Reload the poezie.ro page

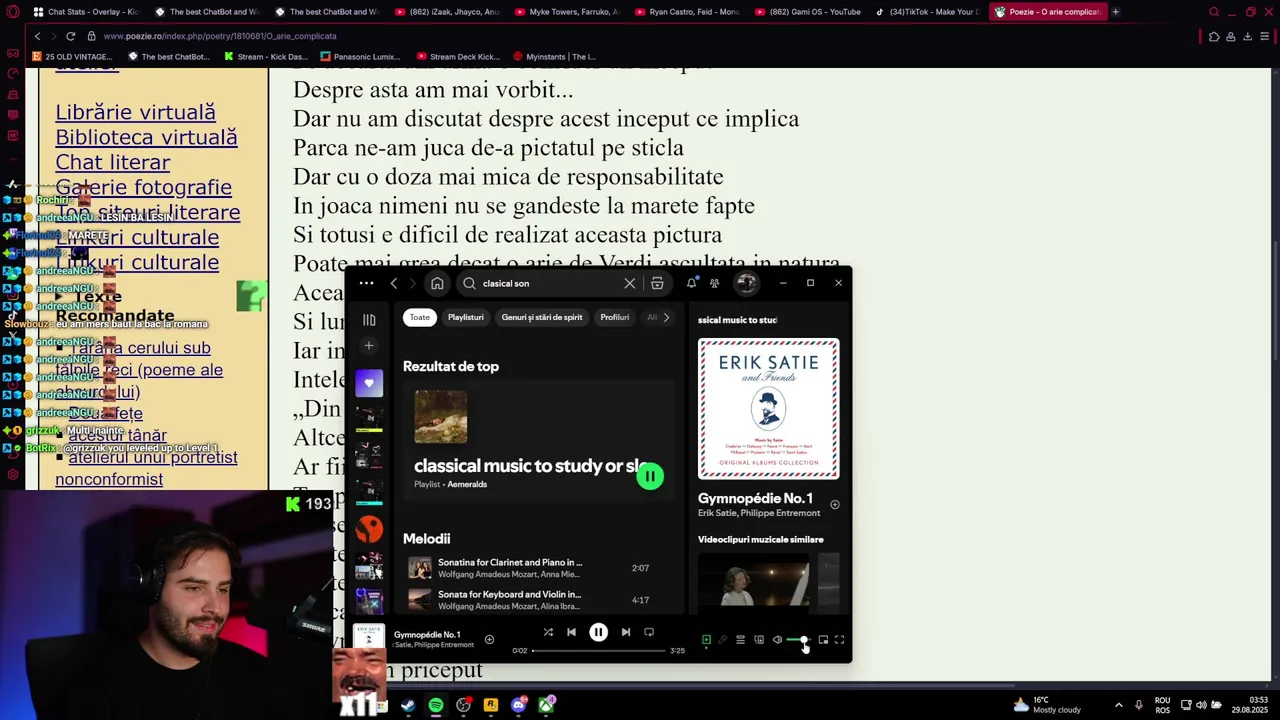pos(70,36)
